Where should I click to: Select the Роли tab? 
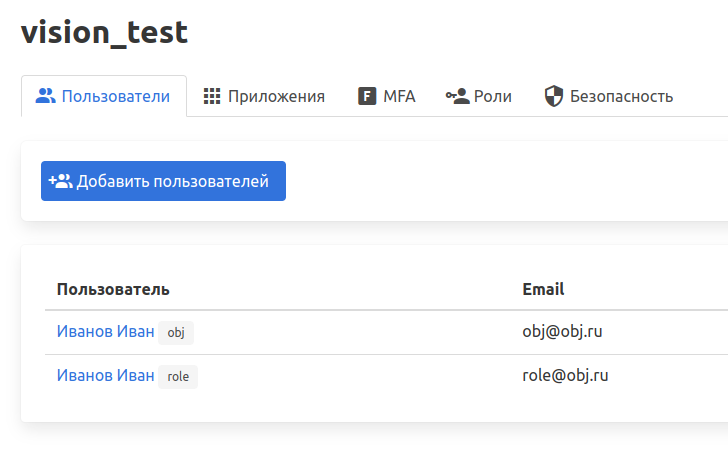point(492,97)
